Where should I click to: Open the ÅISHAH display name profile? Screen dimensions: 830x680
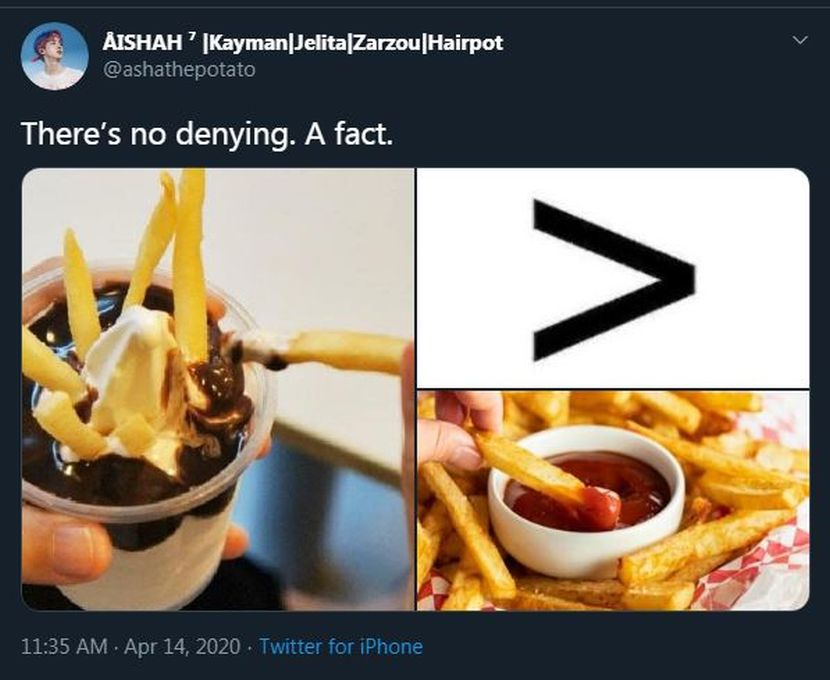tap(302, 43)
